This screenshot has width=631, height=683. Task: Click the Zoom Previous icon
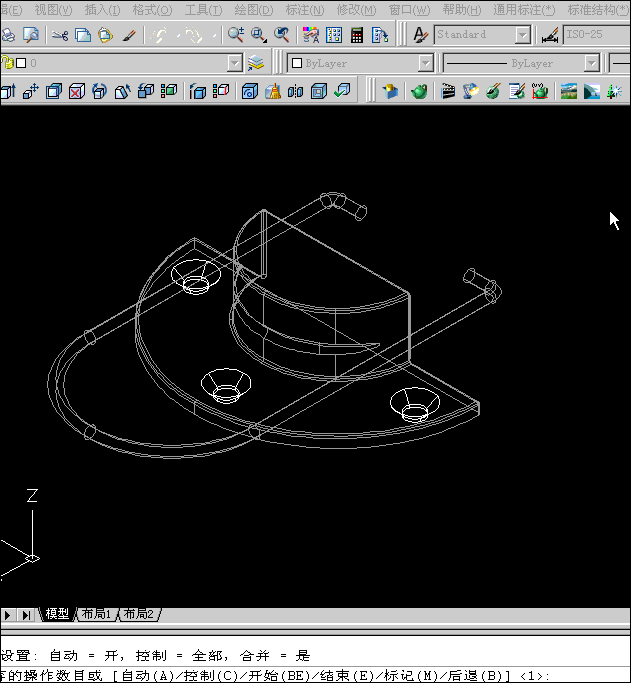click(x=283, y=35)
